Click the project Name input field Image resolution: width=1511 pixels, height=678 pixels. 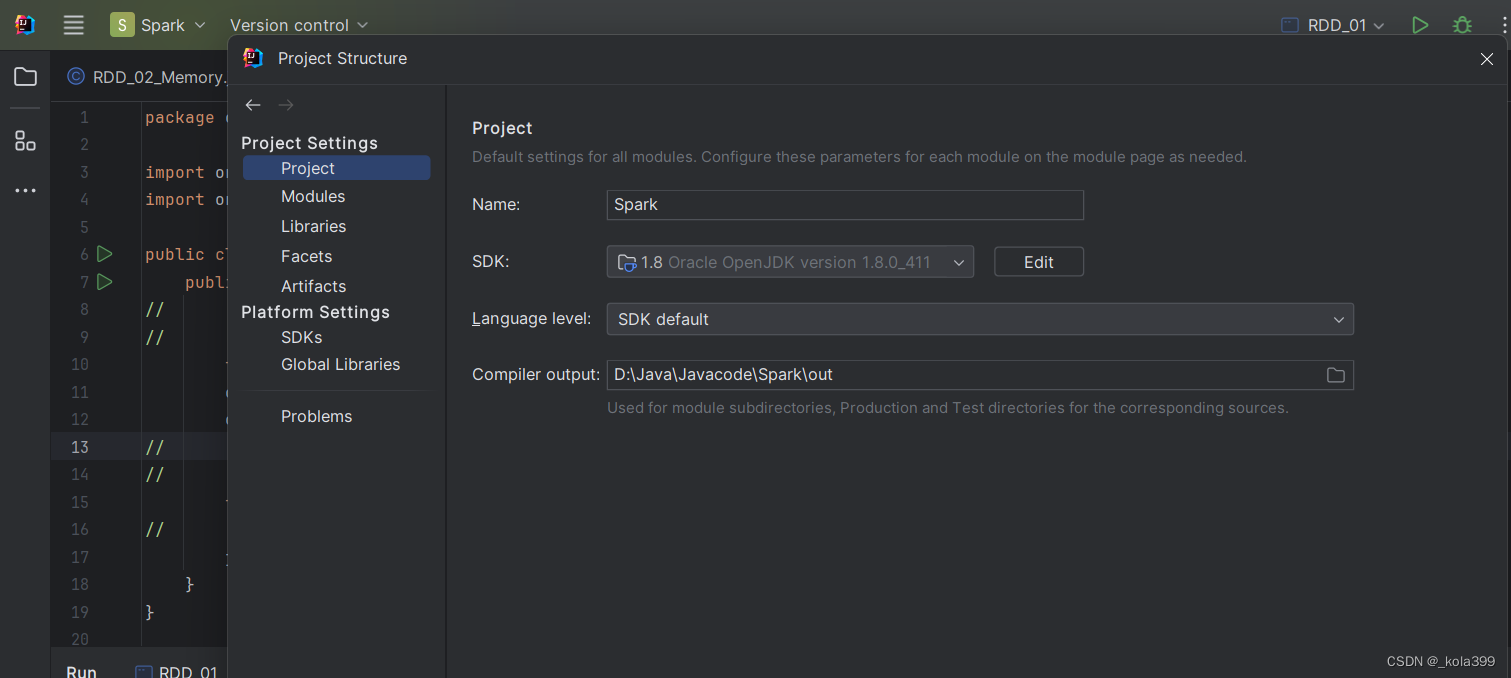tap(845, 205)
